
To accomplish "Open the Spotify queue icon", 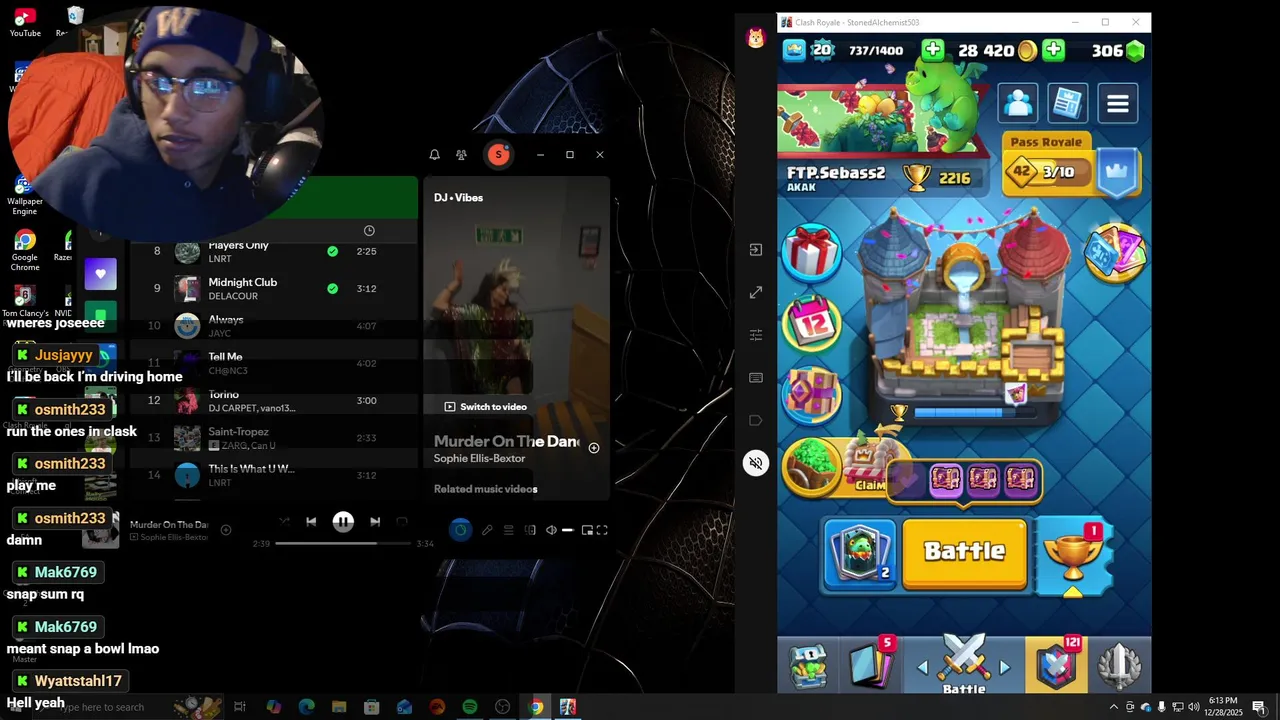I will (508, 530).
